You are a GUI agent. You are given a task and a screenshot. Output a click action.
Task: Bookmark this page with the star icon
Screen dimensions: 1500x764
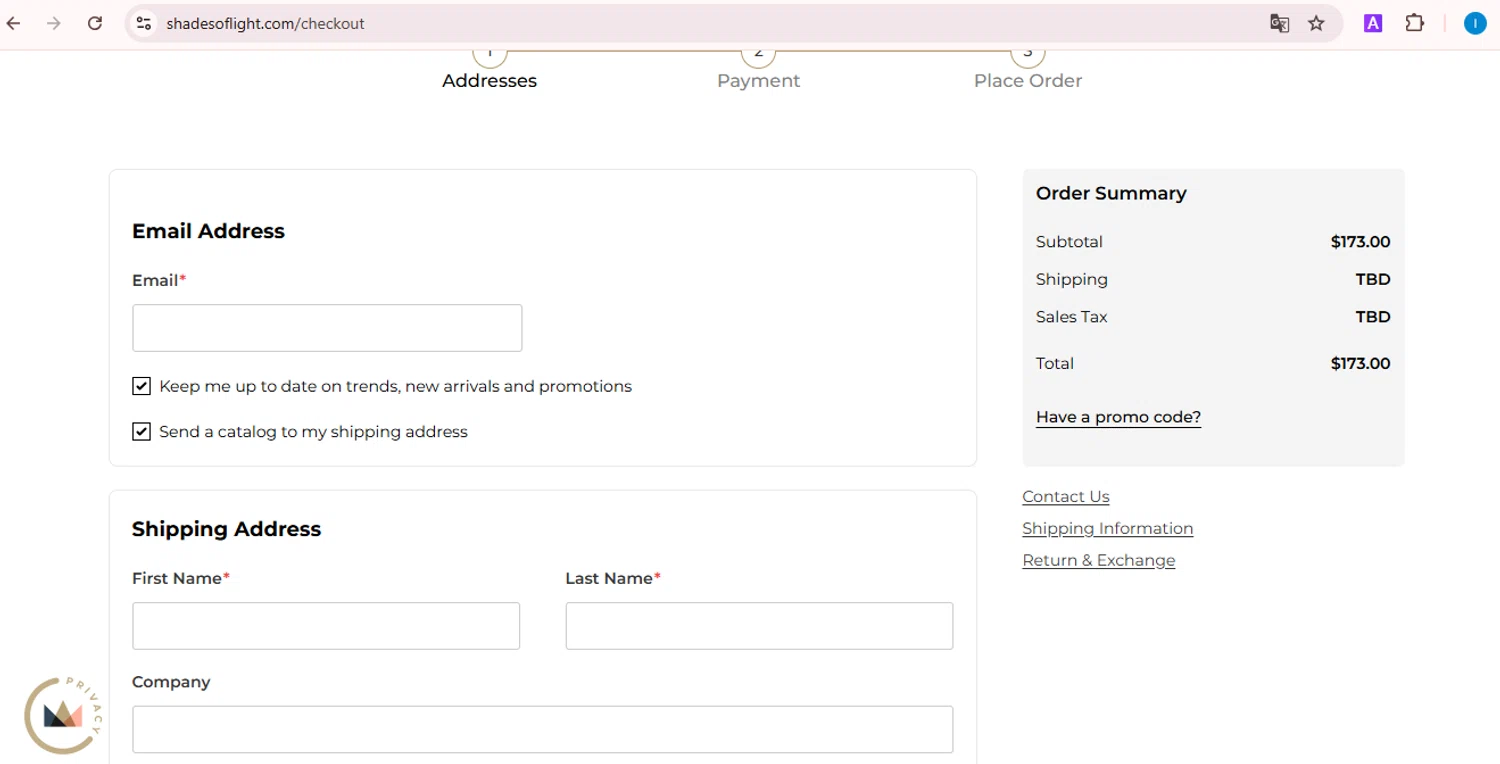point(1316,23)
